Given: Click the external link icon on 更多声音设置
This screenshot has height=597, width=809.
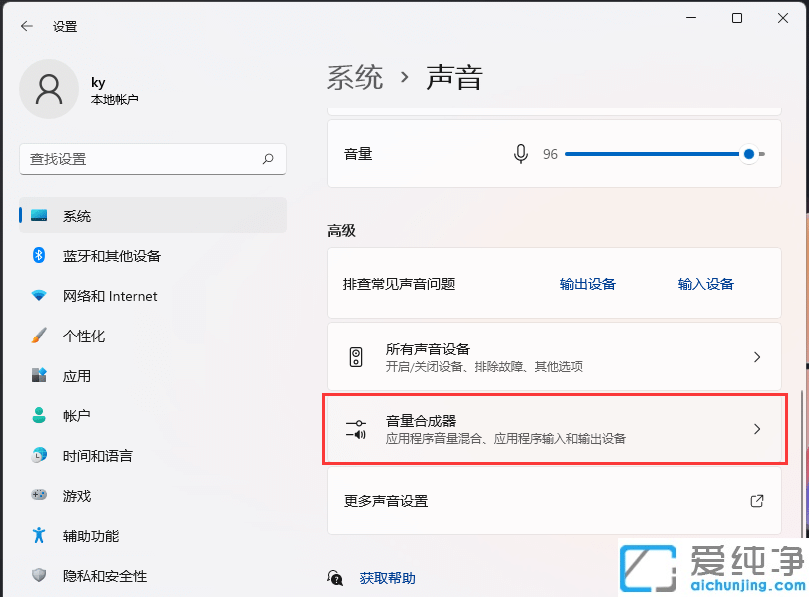Looking at the screenshot, I should (x=757, y=502).
